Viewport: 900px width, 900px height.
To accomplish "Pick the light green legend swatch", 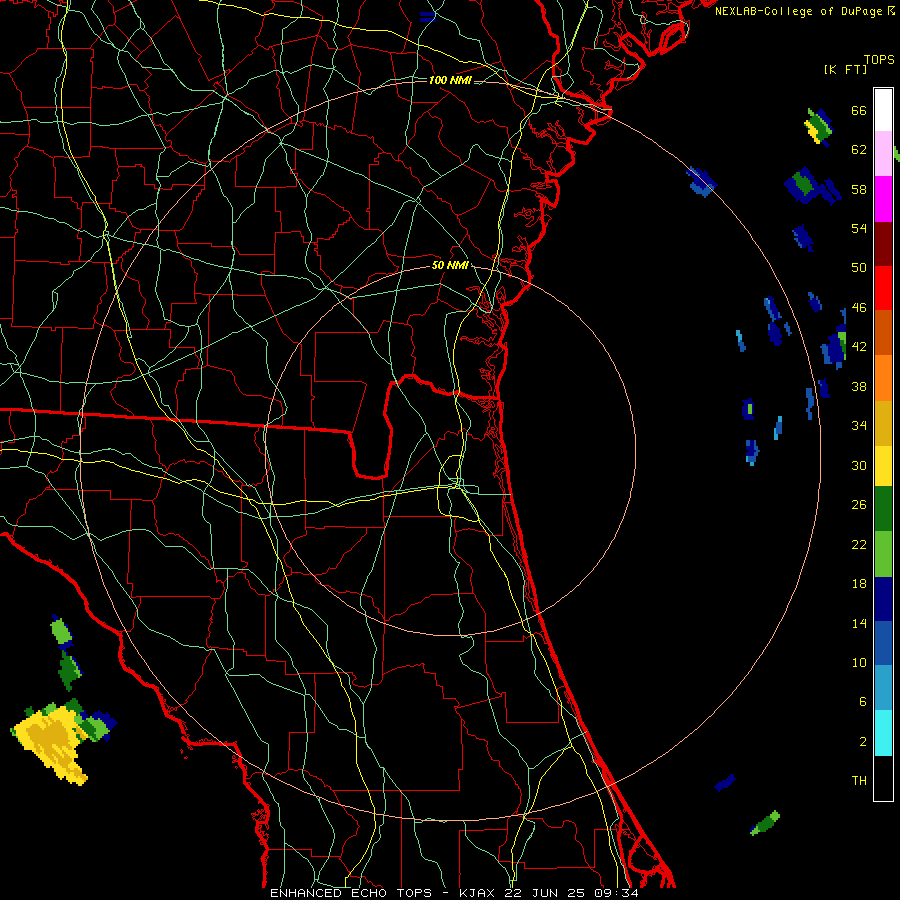I will click(x=883, y=553).
